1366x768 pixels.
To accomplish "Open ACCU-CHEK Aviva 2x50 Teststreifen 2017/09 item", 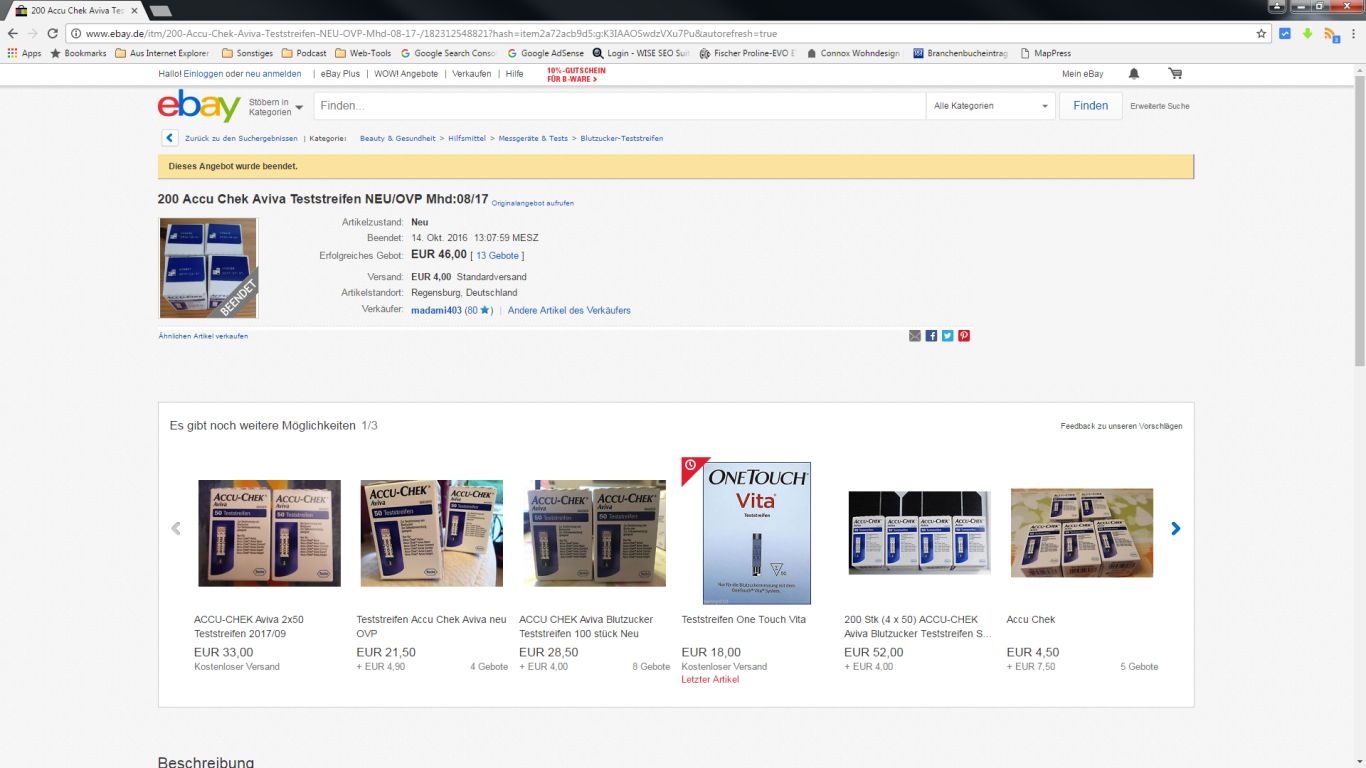I will click(x=269, y=533).
